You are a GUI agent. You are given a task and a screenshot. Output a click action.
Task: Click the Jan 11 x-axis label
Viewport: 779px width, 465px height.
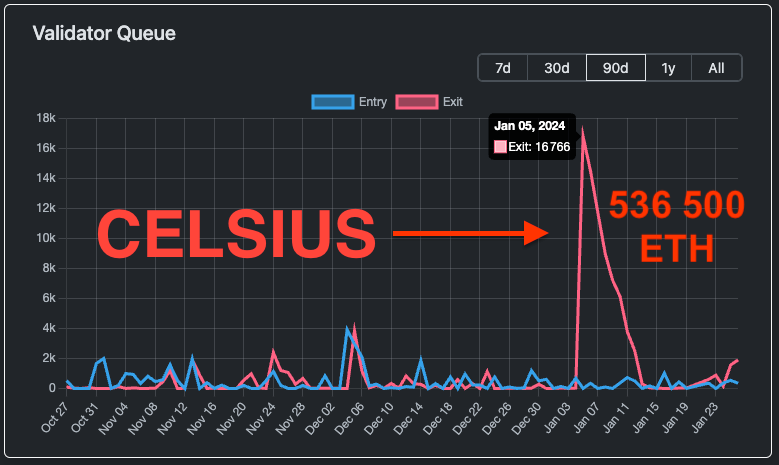(x=616, y=417)
